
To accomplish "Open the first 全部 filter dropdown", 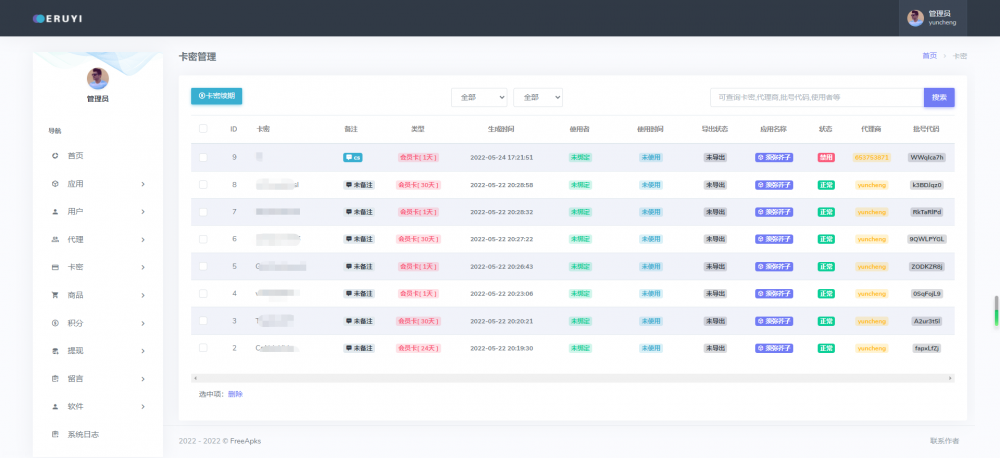I will (479, 97).
